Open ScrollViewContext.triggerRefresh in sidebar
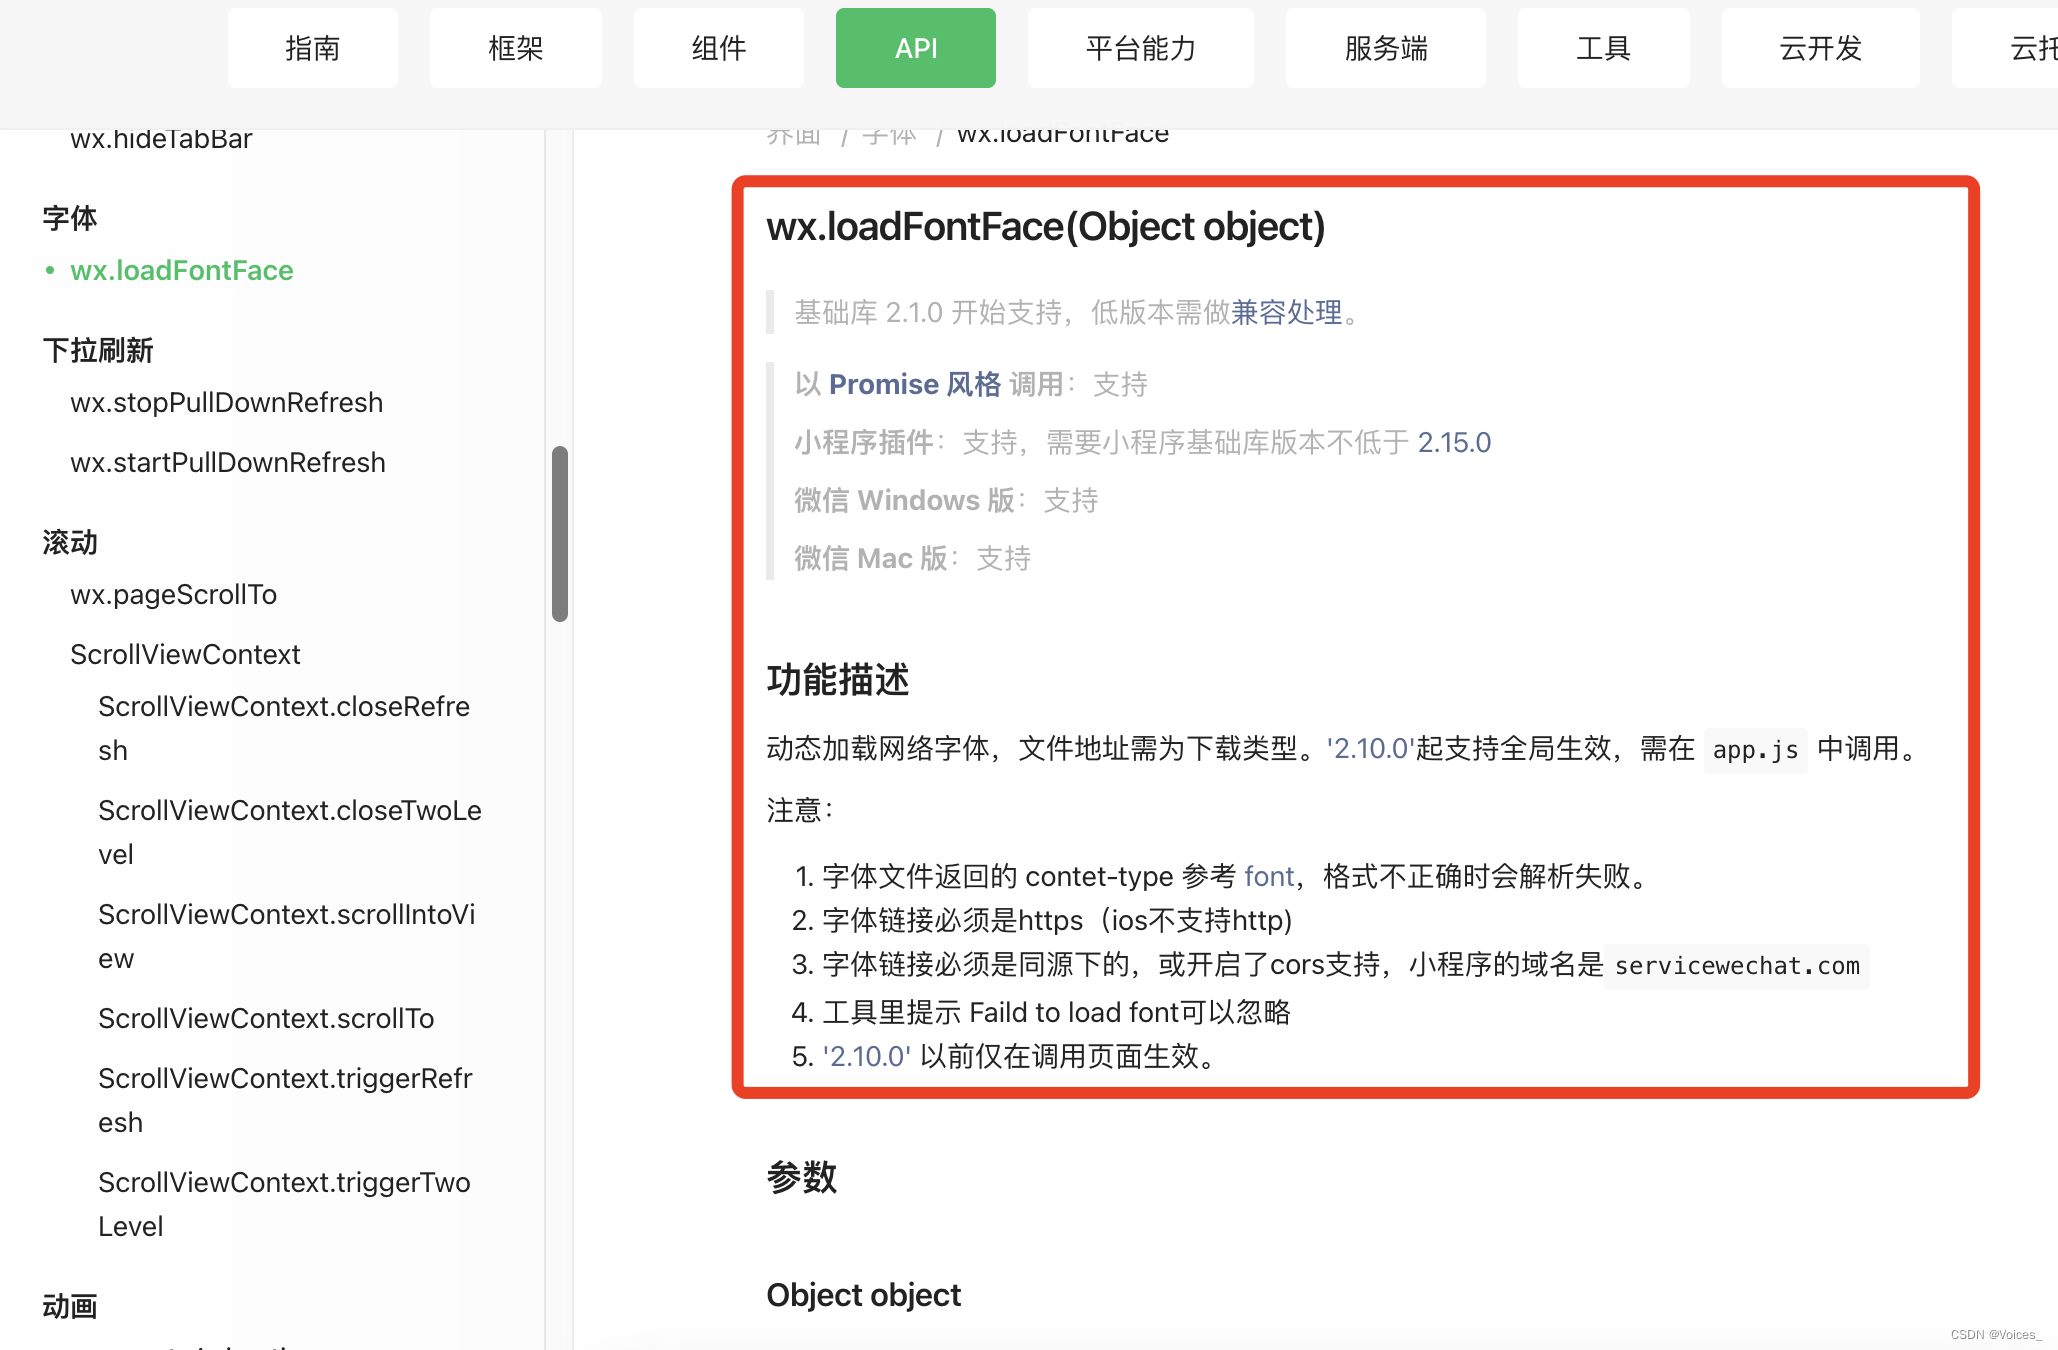Image resolution: width=2058 pixels, height=1350 pixels. (x=285, y=1100)
